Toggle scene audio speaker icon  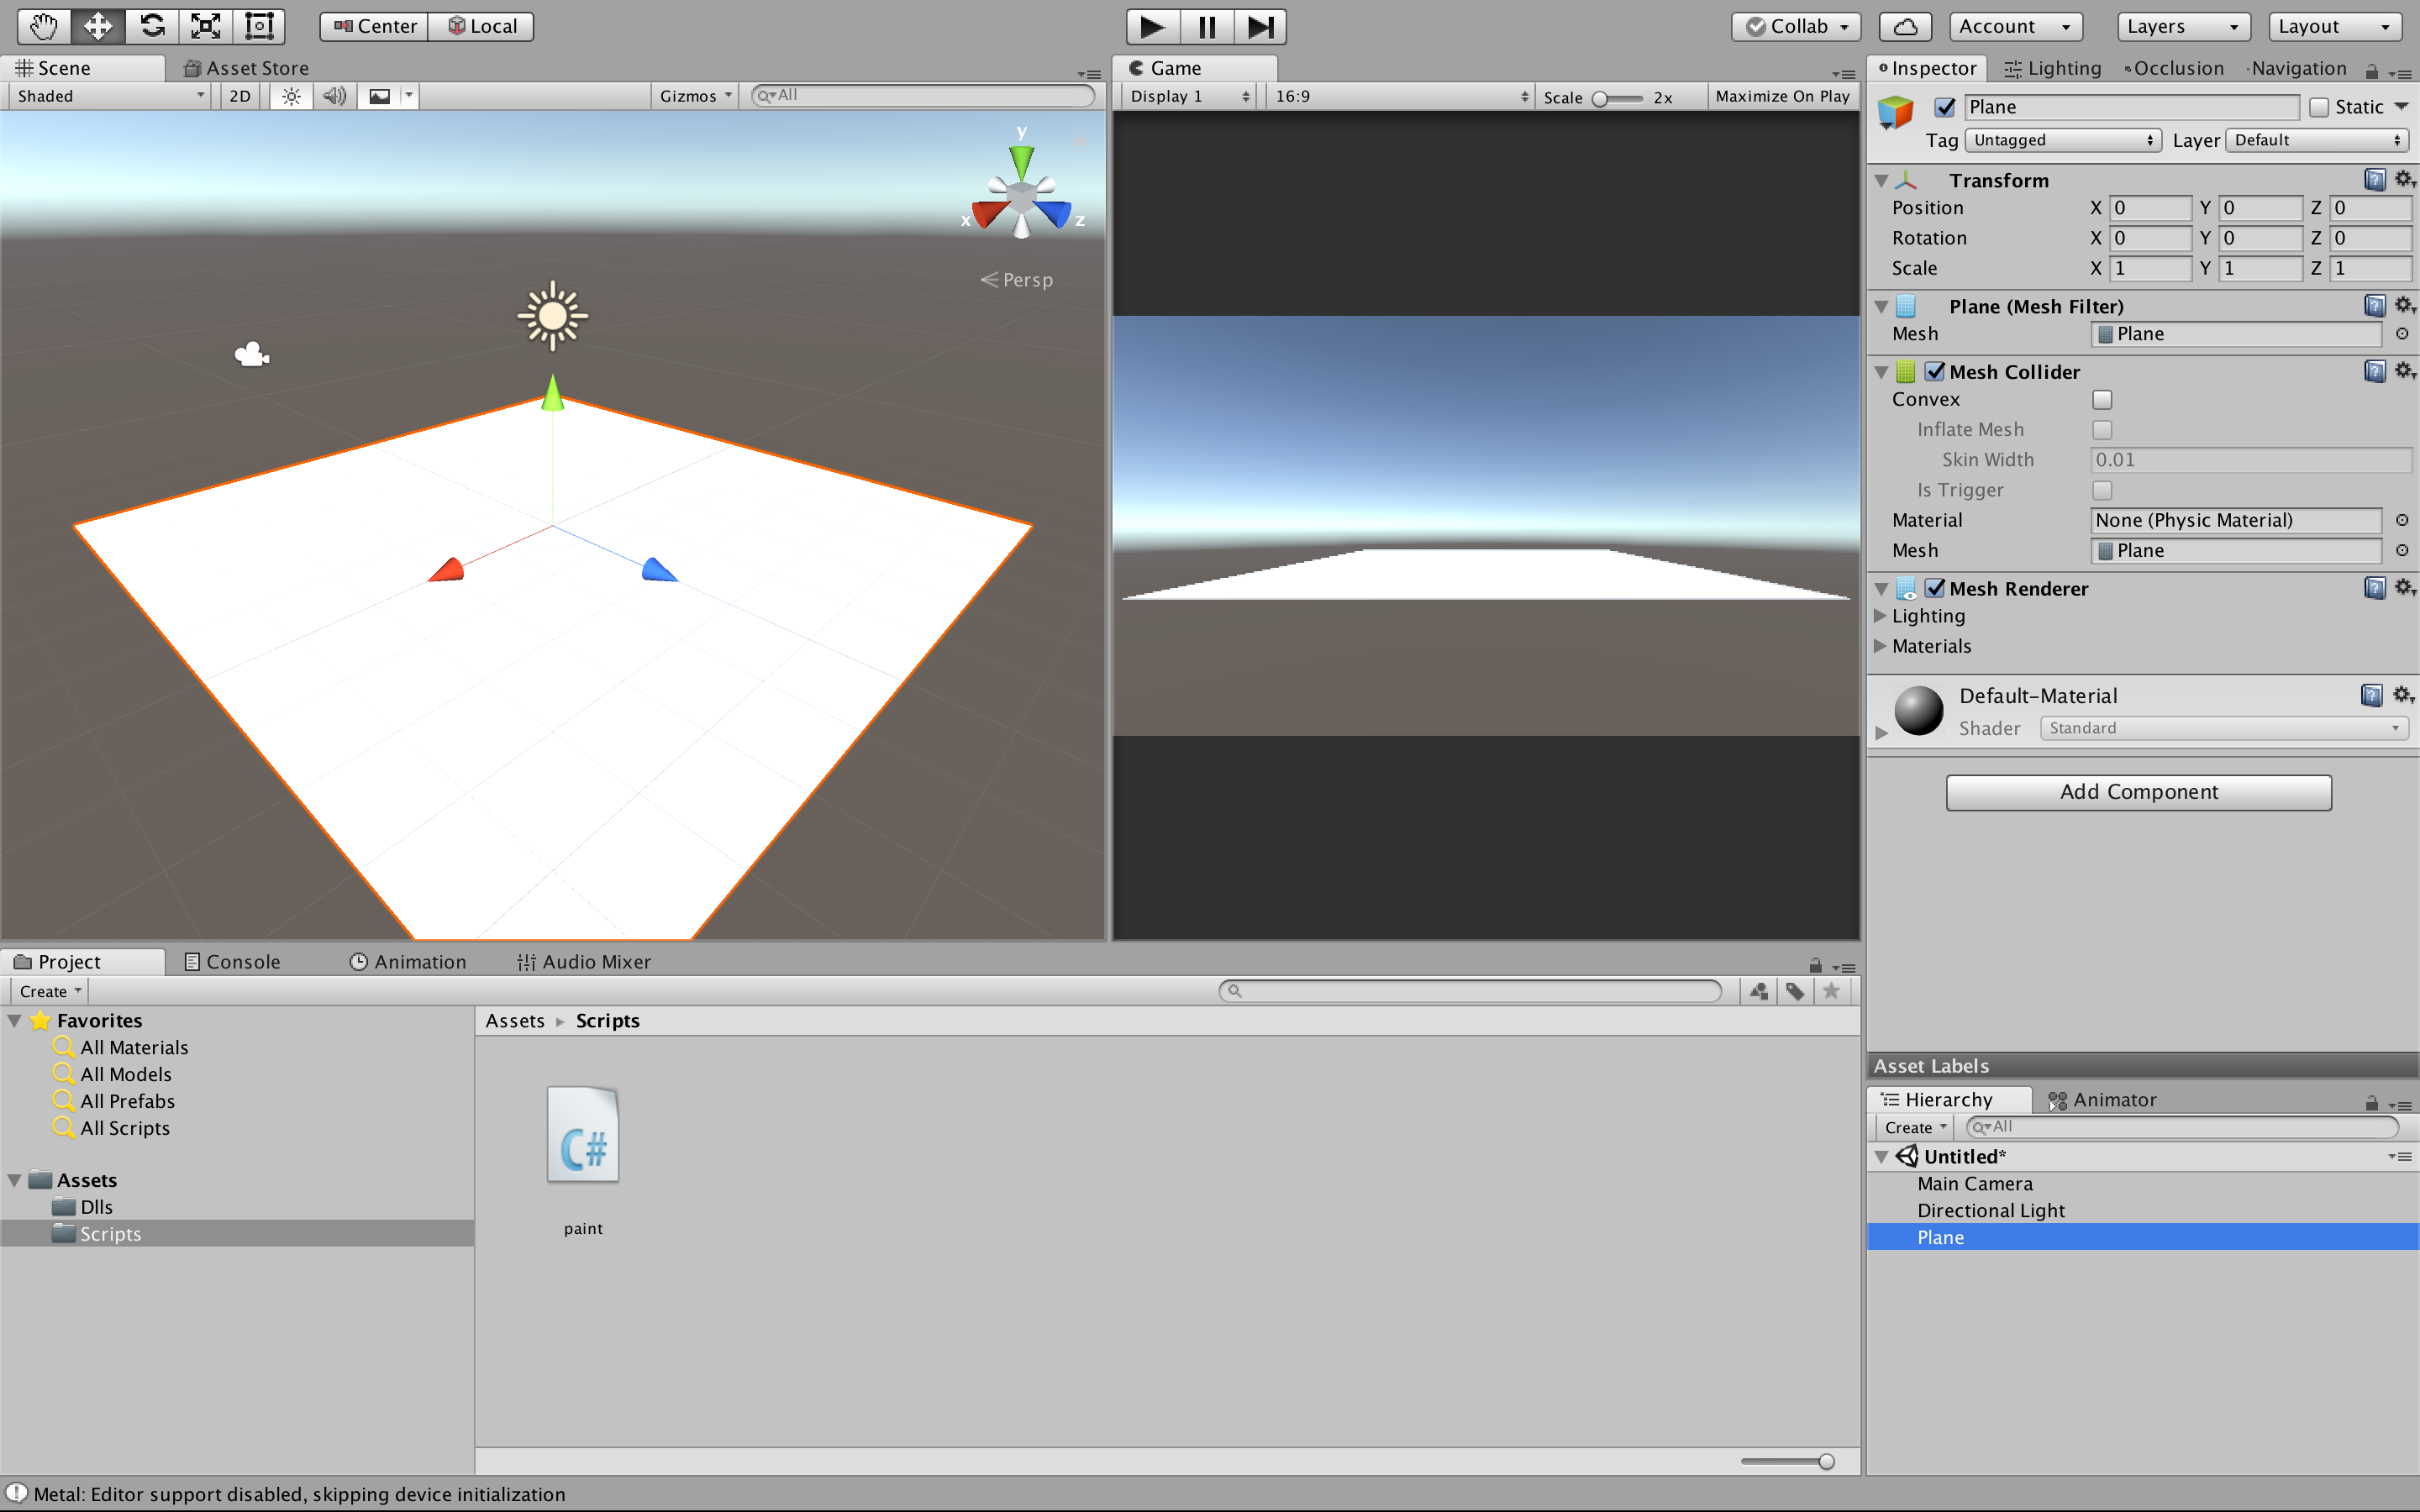click(x=335, y=96)
